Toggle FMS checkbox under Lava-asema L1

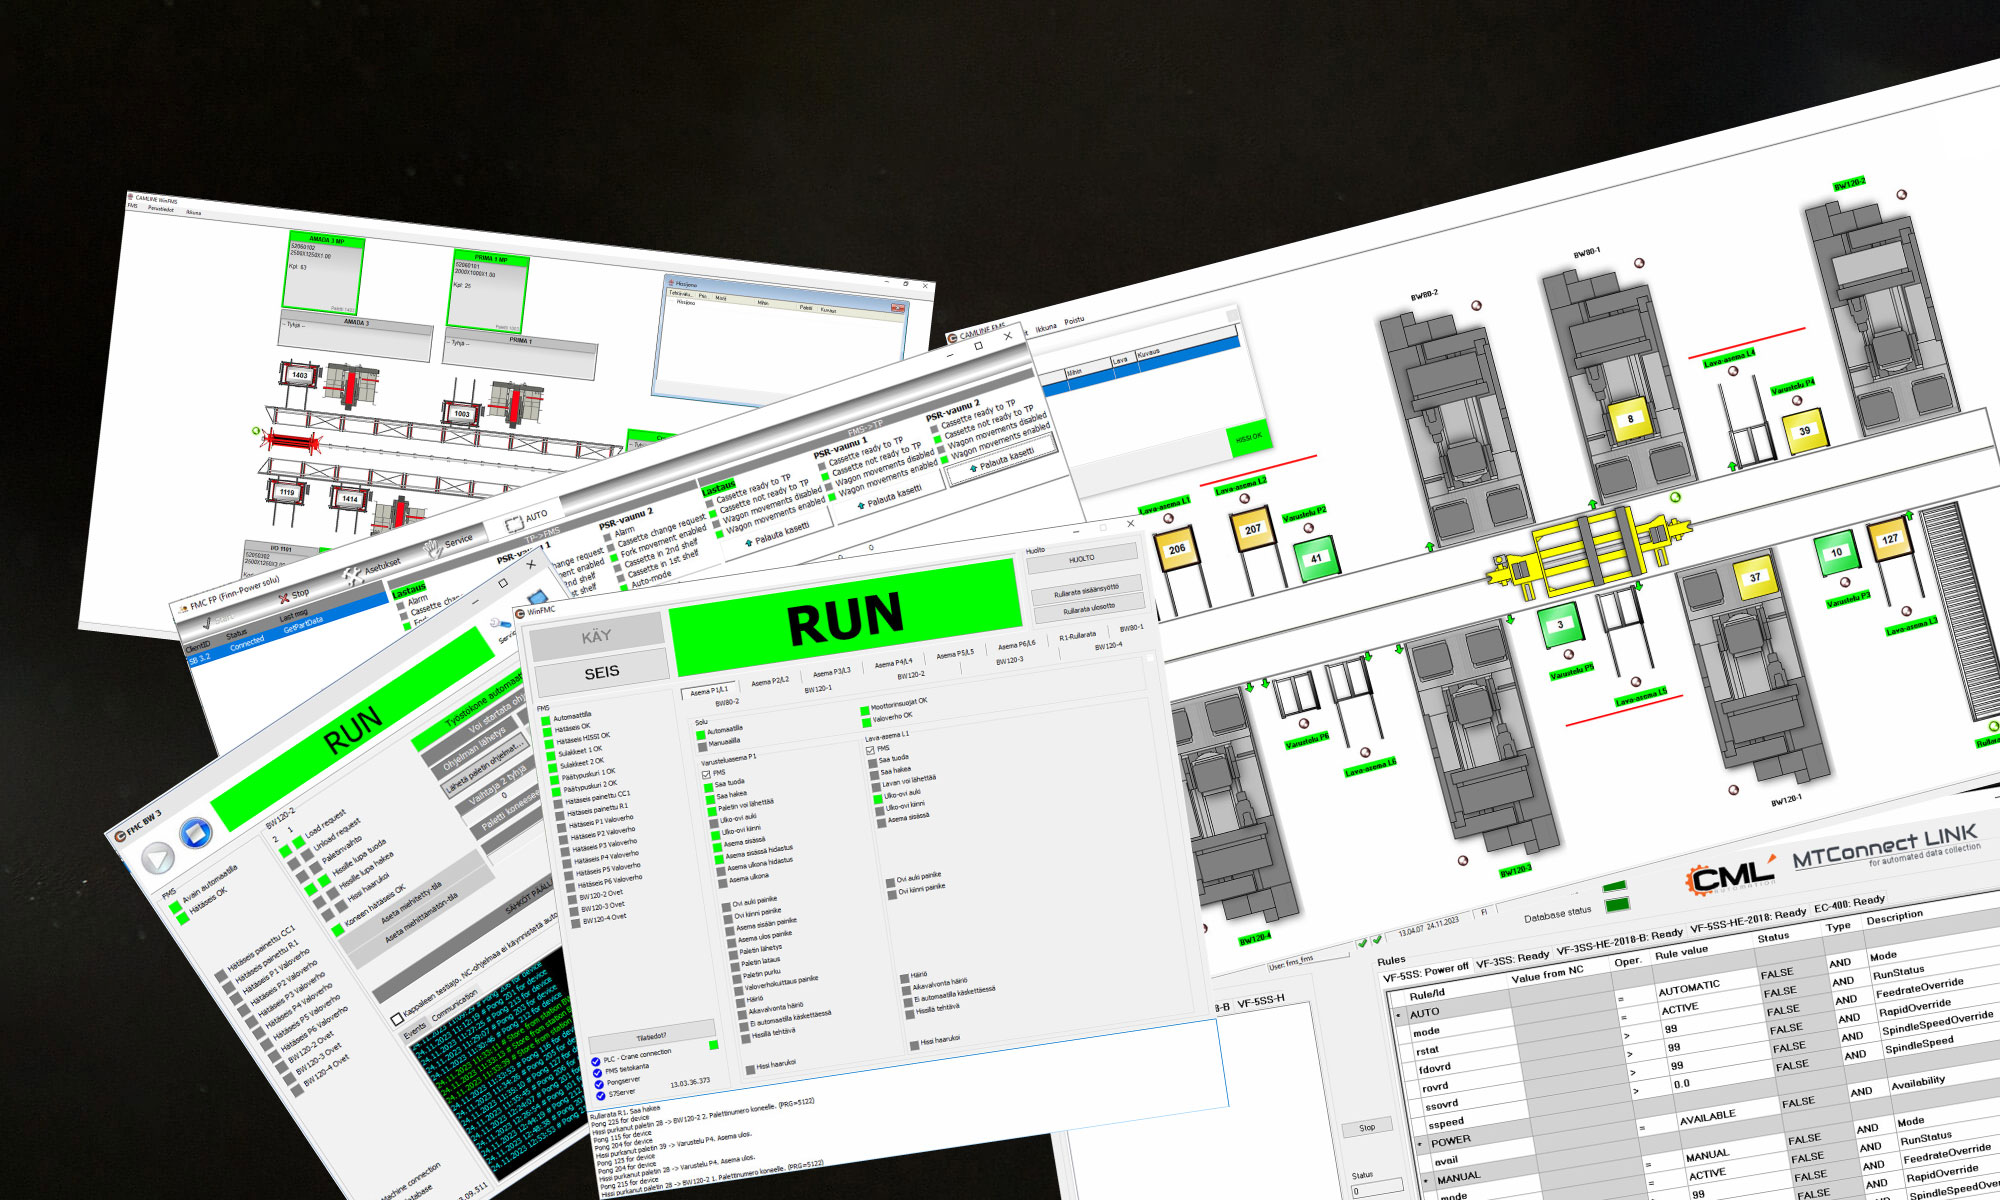click(x=870, y=749)
